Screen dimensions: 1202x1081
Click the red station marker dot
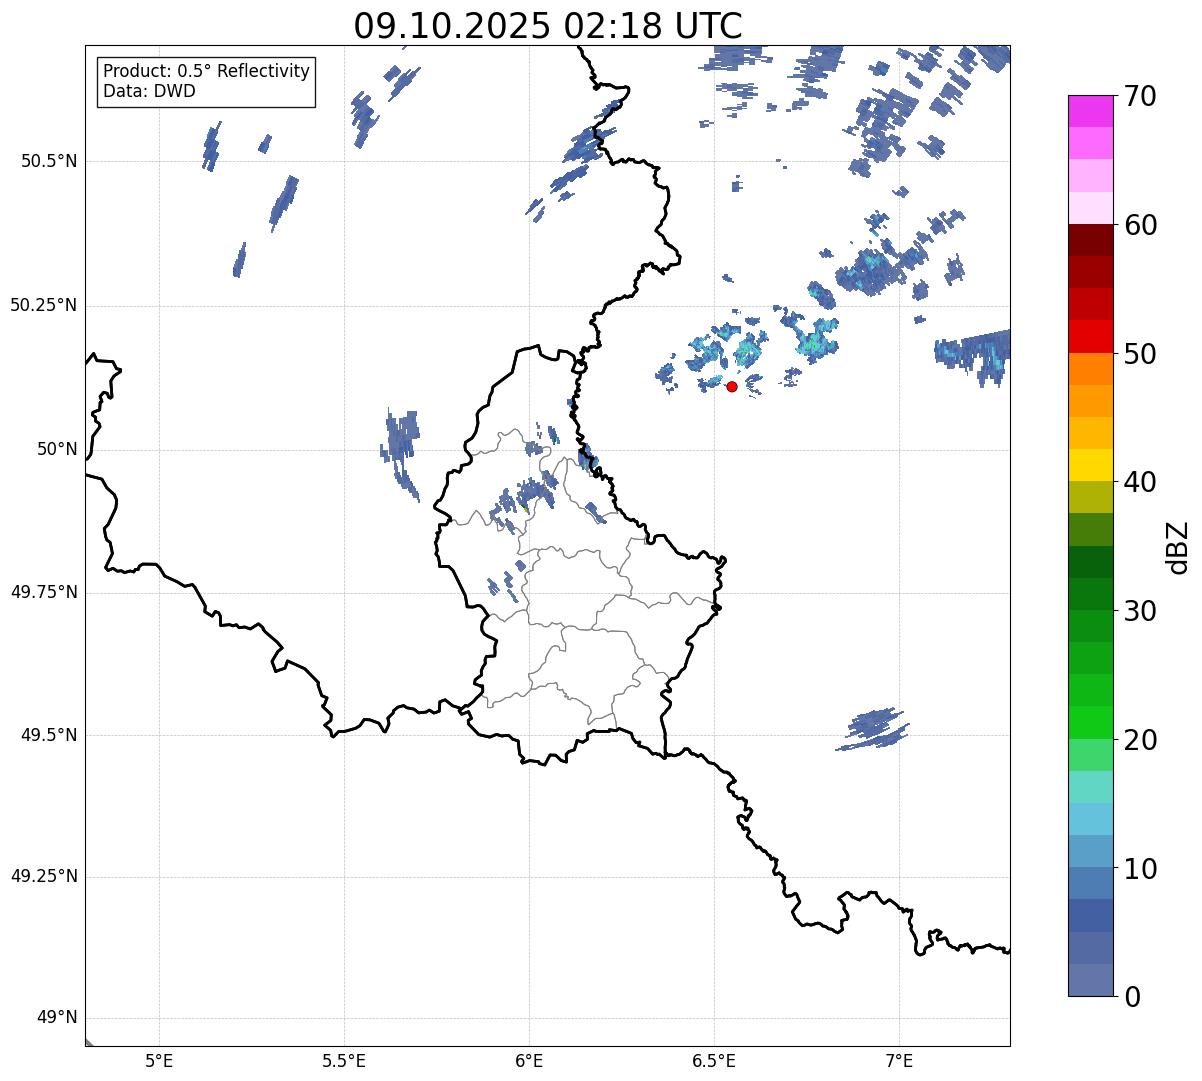732,386
